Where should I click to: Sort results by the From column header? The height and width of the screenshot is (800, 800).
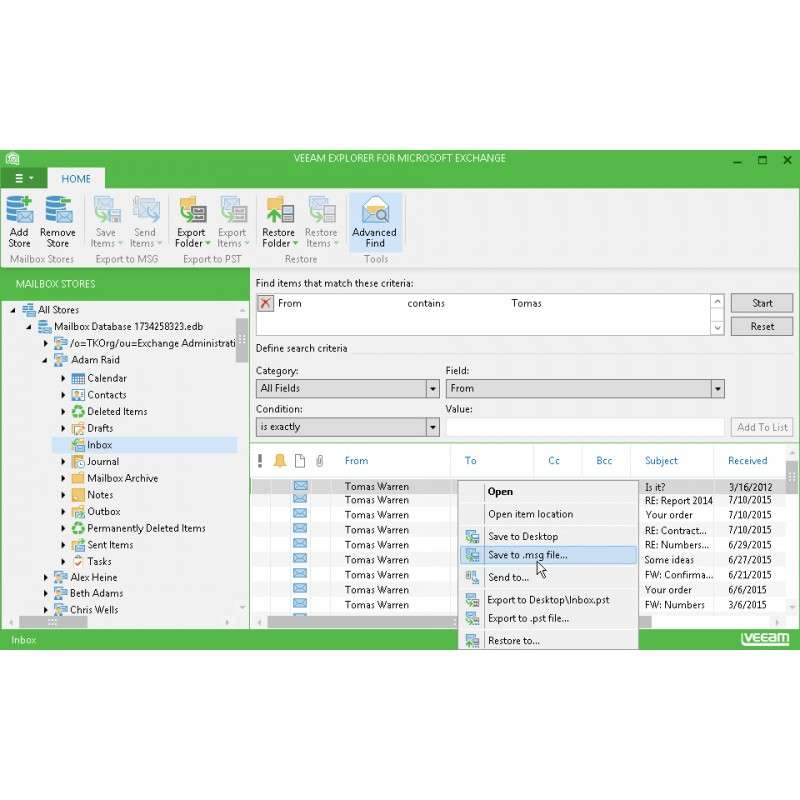[356, 461]
